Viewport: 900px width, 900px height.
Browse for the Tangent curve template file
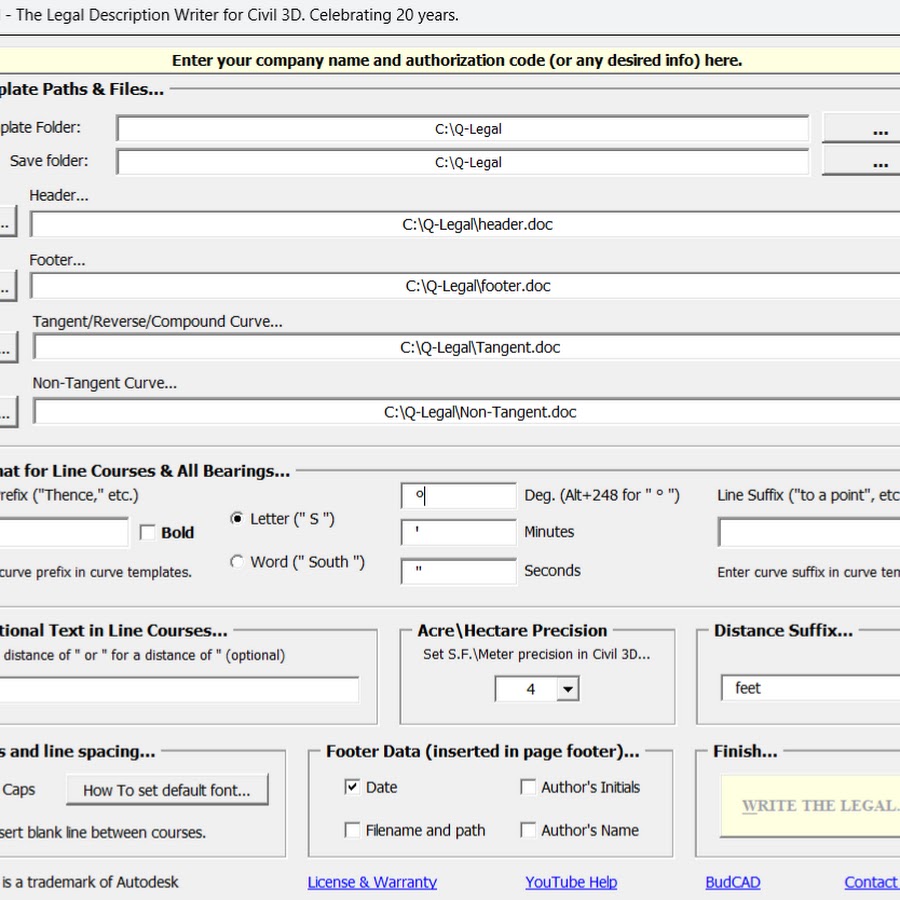pos(8,347)
